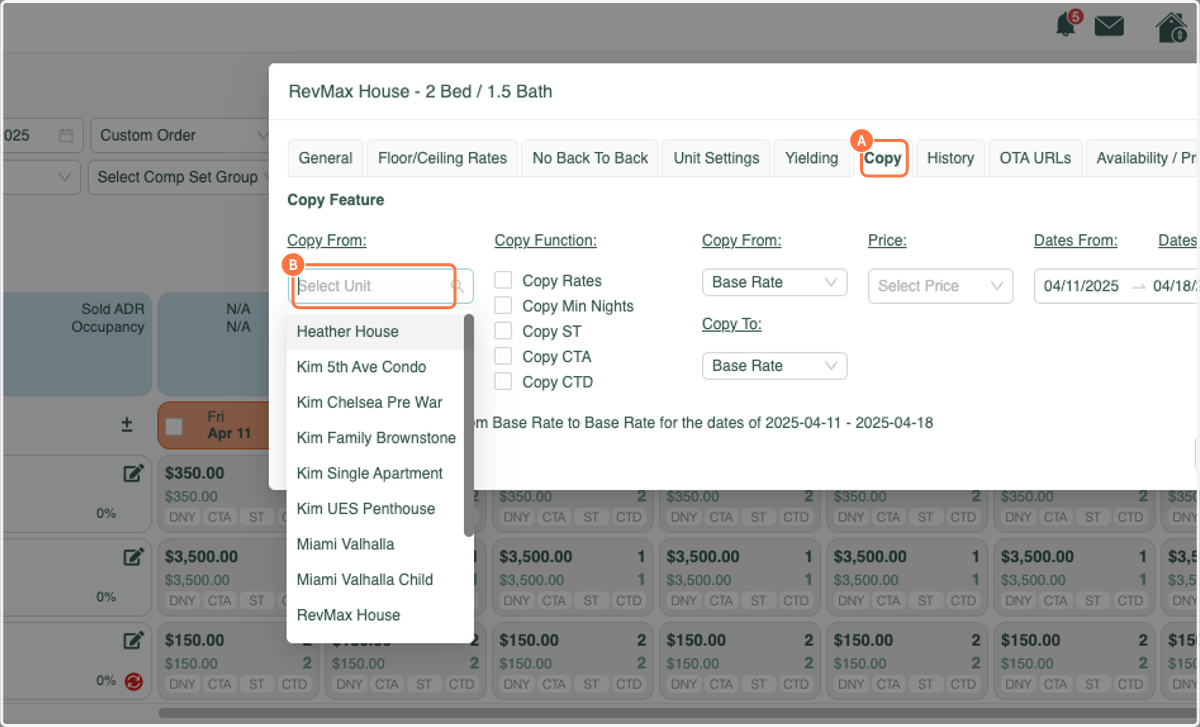
Task: Tick the Fri Apr 11 column checkbox
Action: click(x=174, y=426)
